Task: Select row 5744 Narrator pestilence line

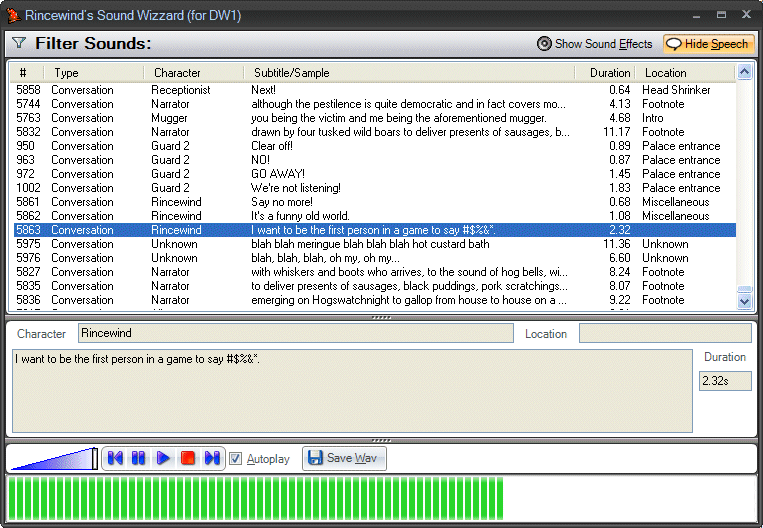Action: 375,104
